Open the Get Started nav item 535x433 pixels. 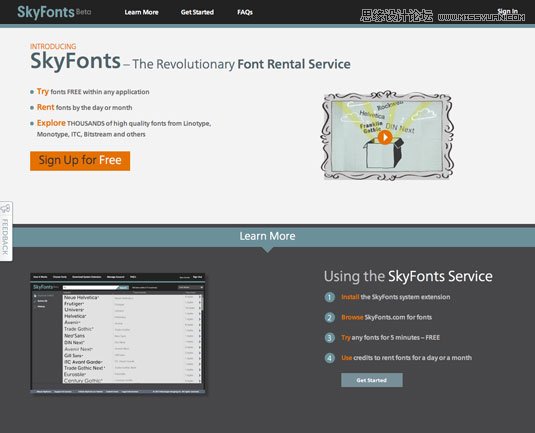197,12
